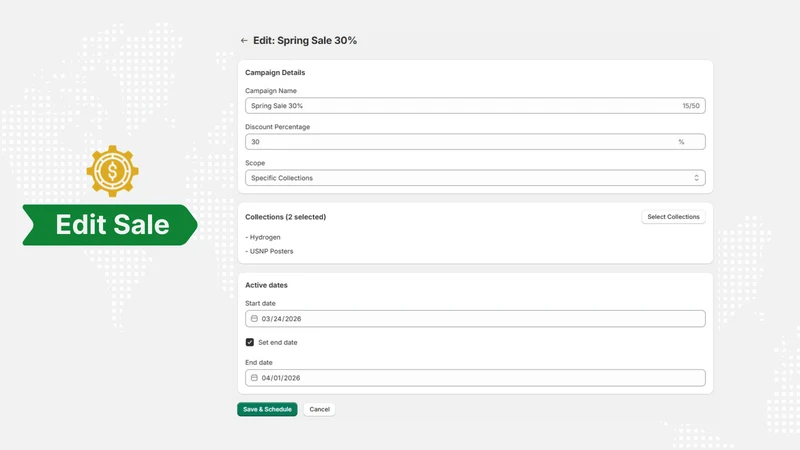Image resolution: width=800 pixels, height=450 pixels.
Task: Click the Active dates heading
Action: [x=266, y=285]
